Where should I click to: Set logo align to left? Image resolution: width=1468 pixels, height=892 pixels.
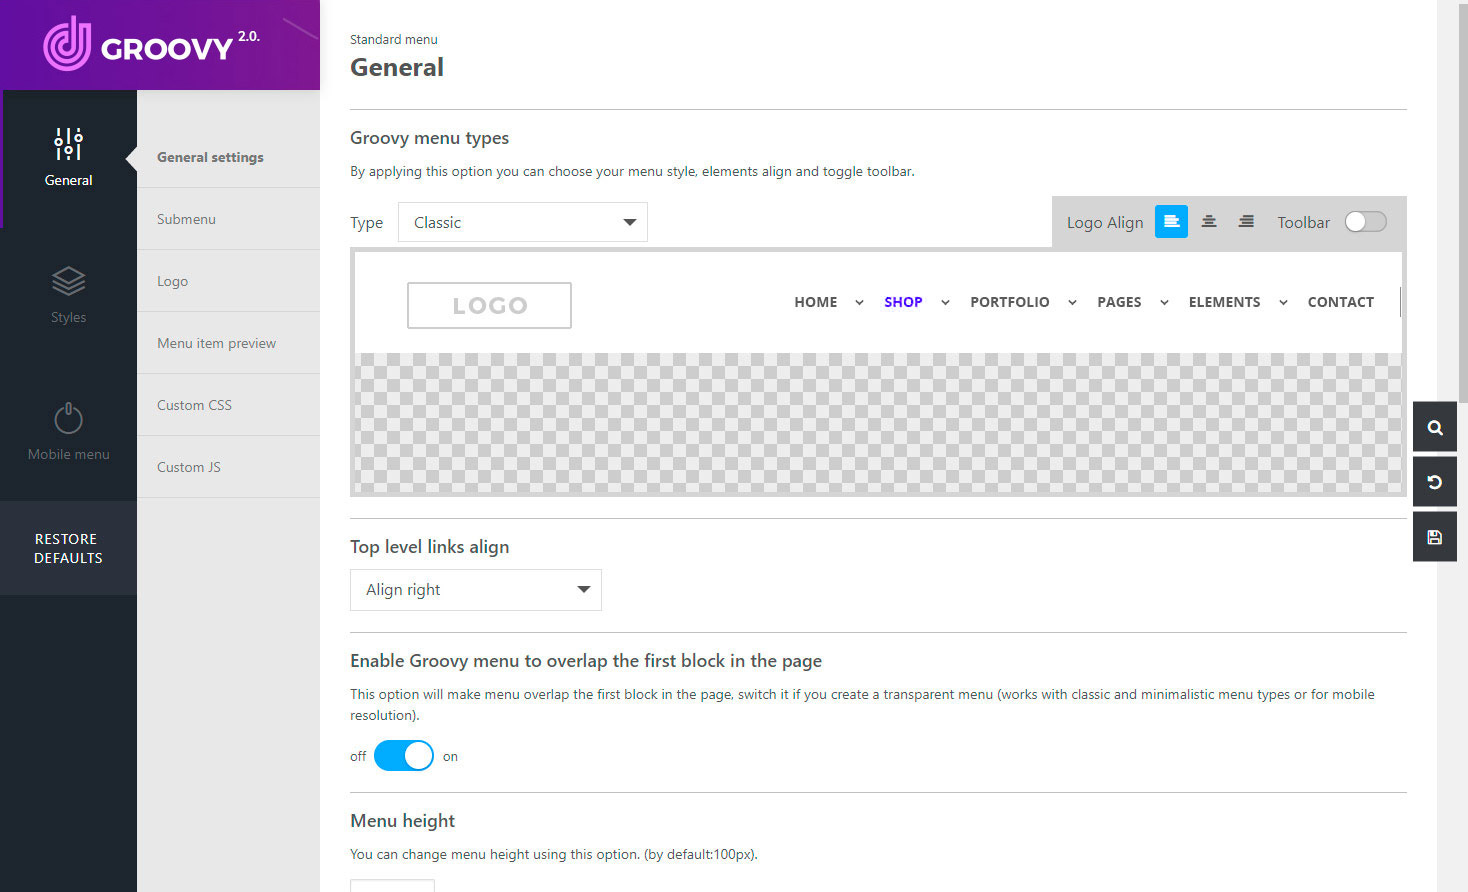[x=1171, y=222]
